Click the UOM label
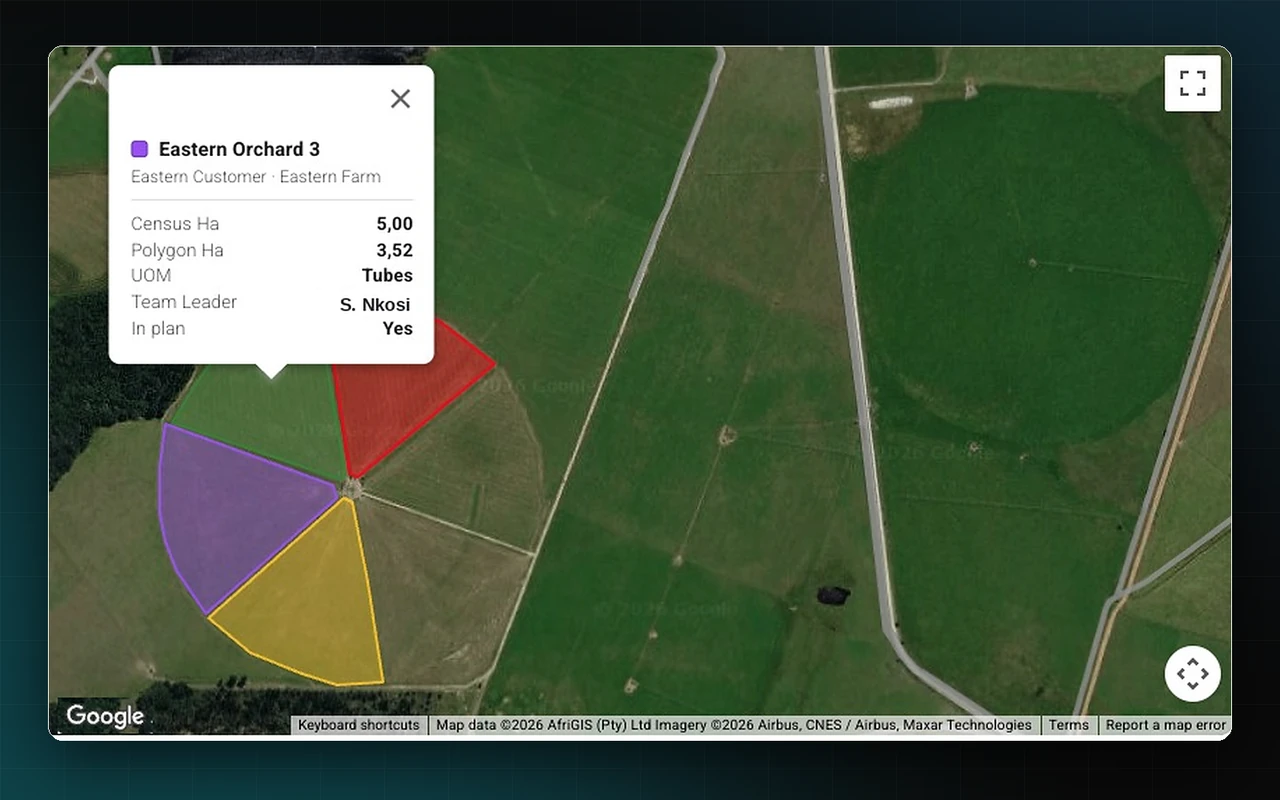Image resolution: width=1280 pixels, height=800 pixels. [151, 275]
